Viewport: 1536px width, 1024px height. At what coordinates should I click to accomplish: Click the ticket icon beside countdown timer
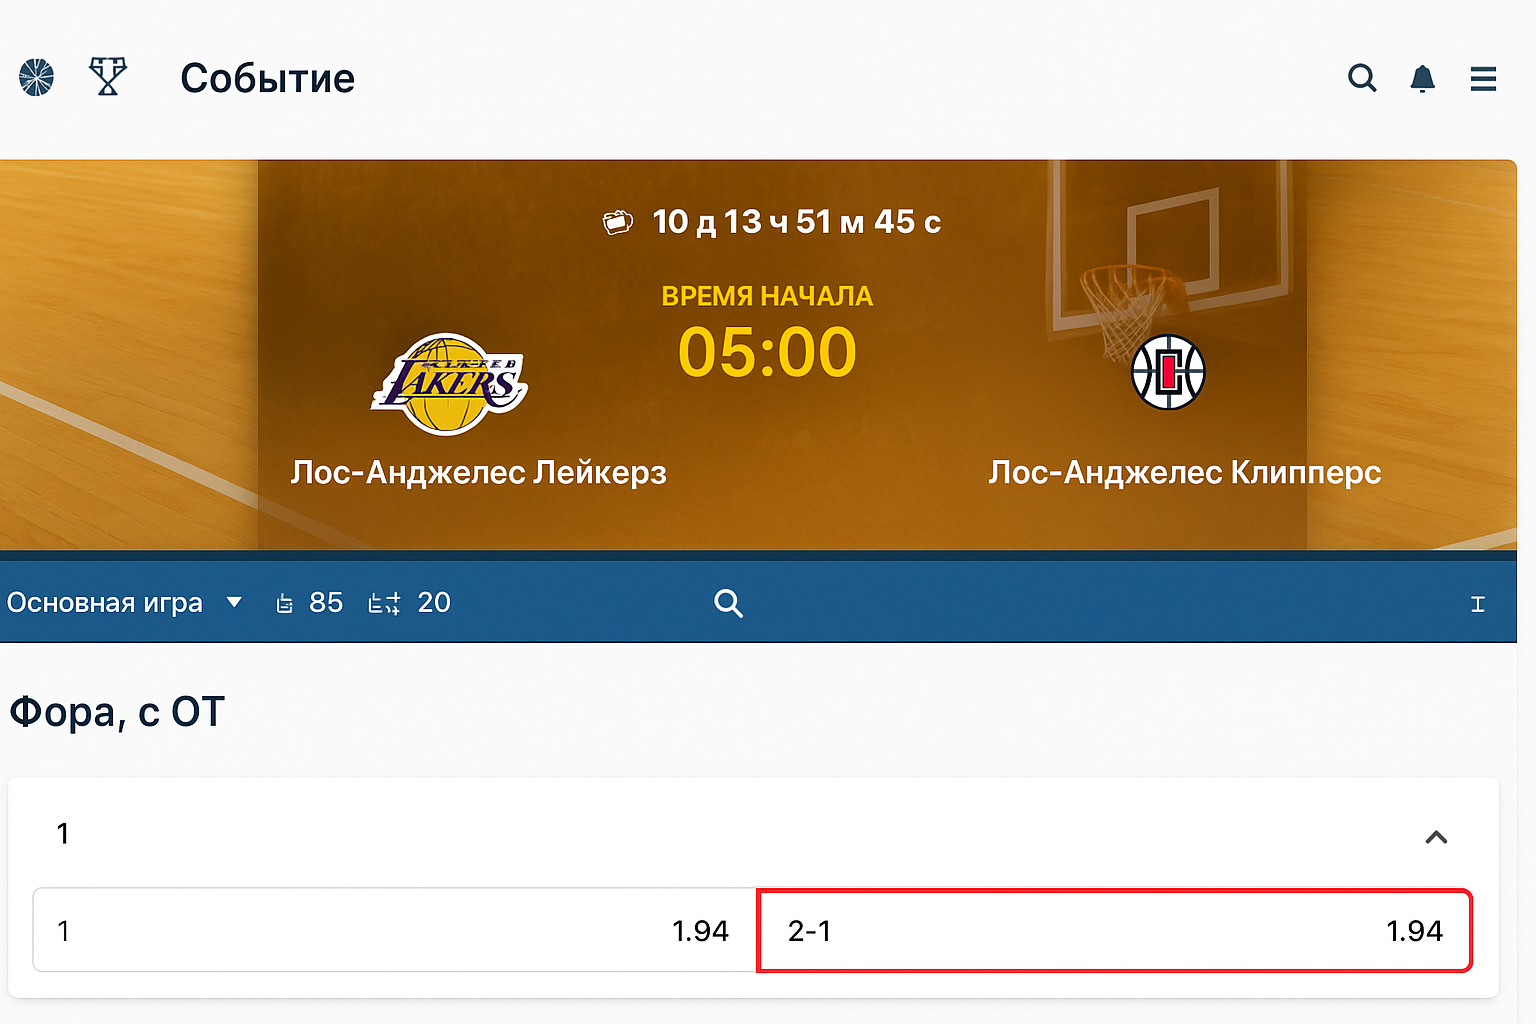(618, 222)
